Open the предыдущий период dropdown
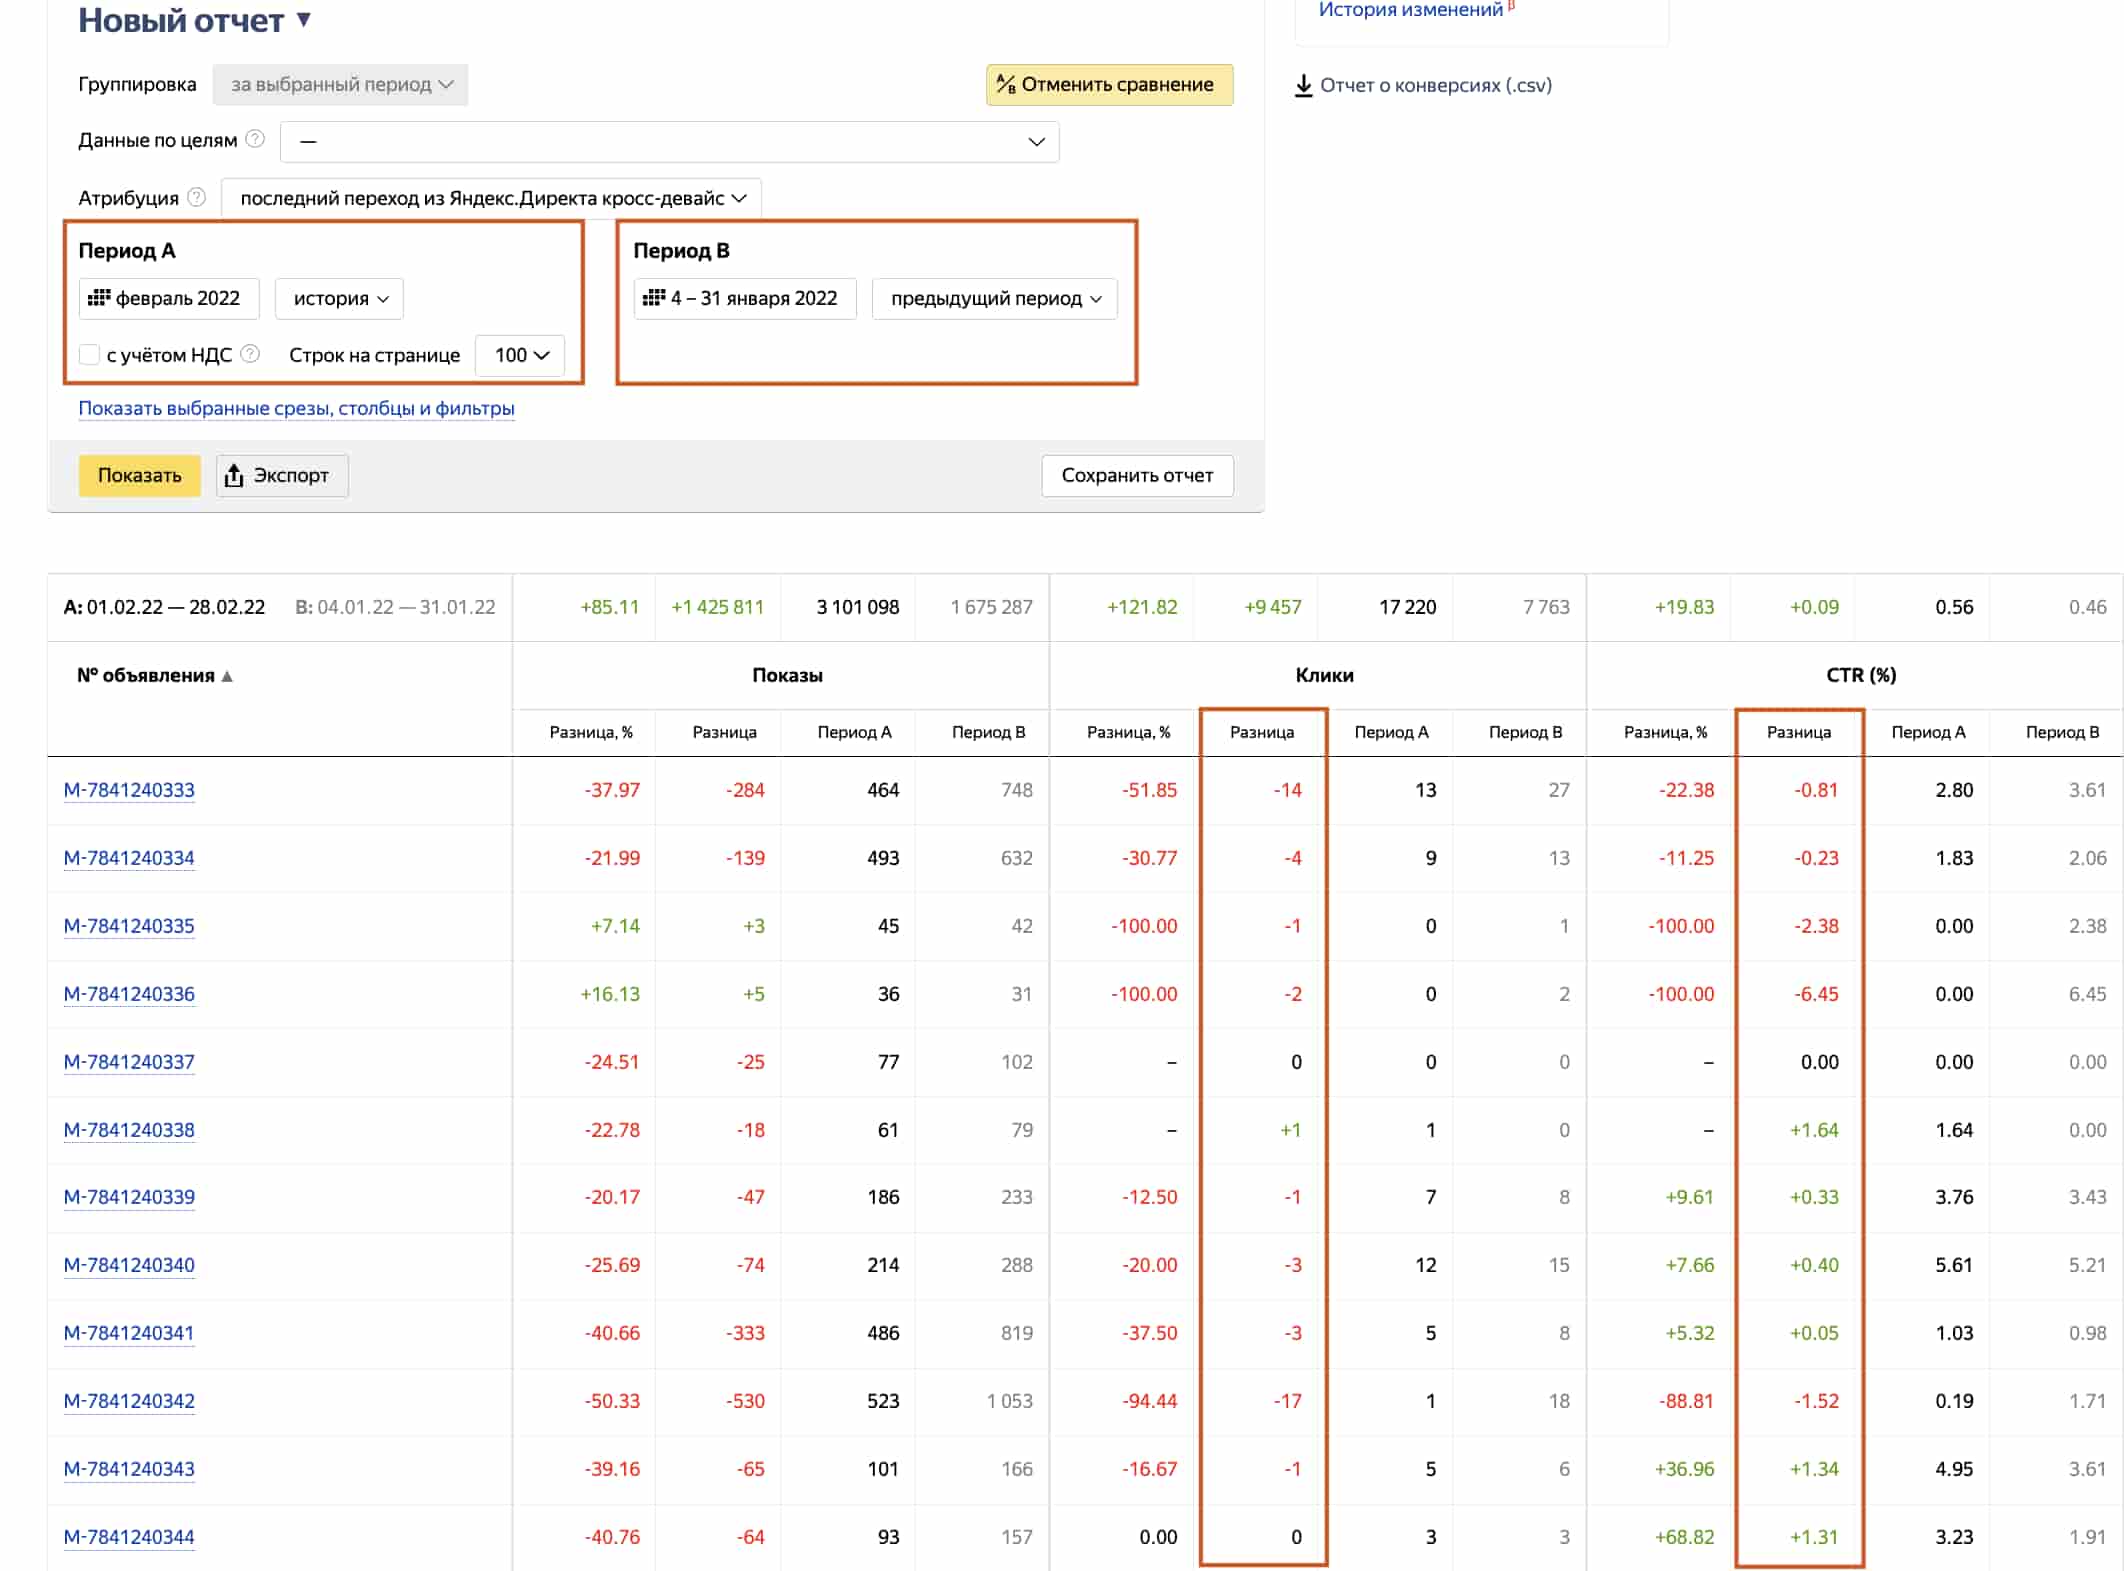This screenshot has width=2124, height=1571. click(995, 299)
